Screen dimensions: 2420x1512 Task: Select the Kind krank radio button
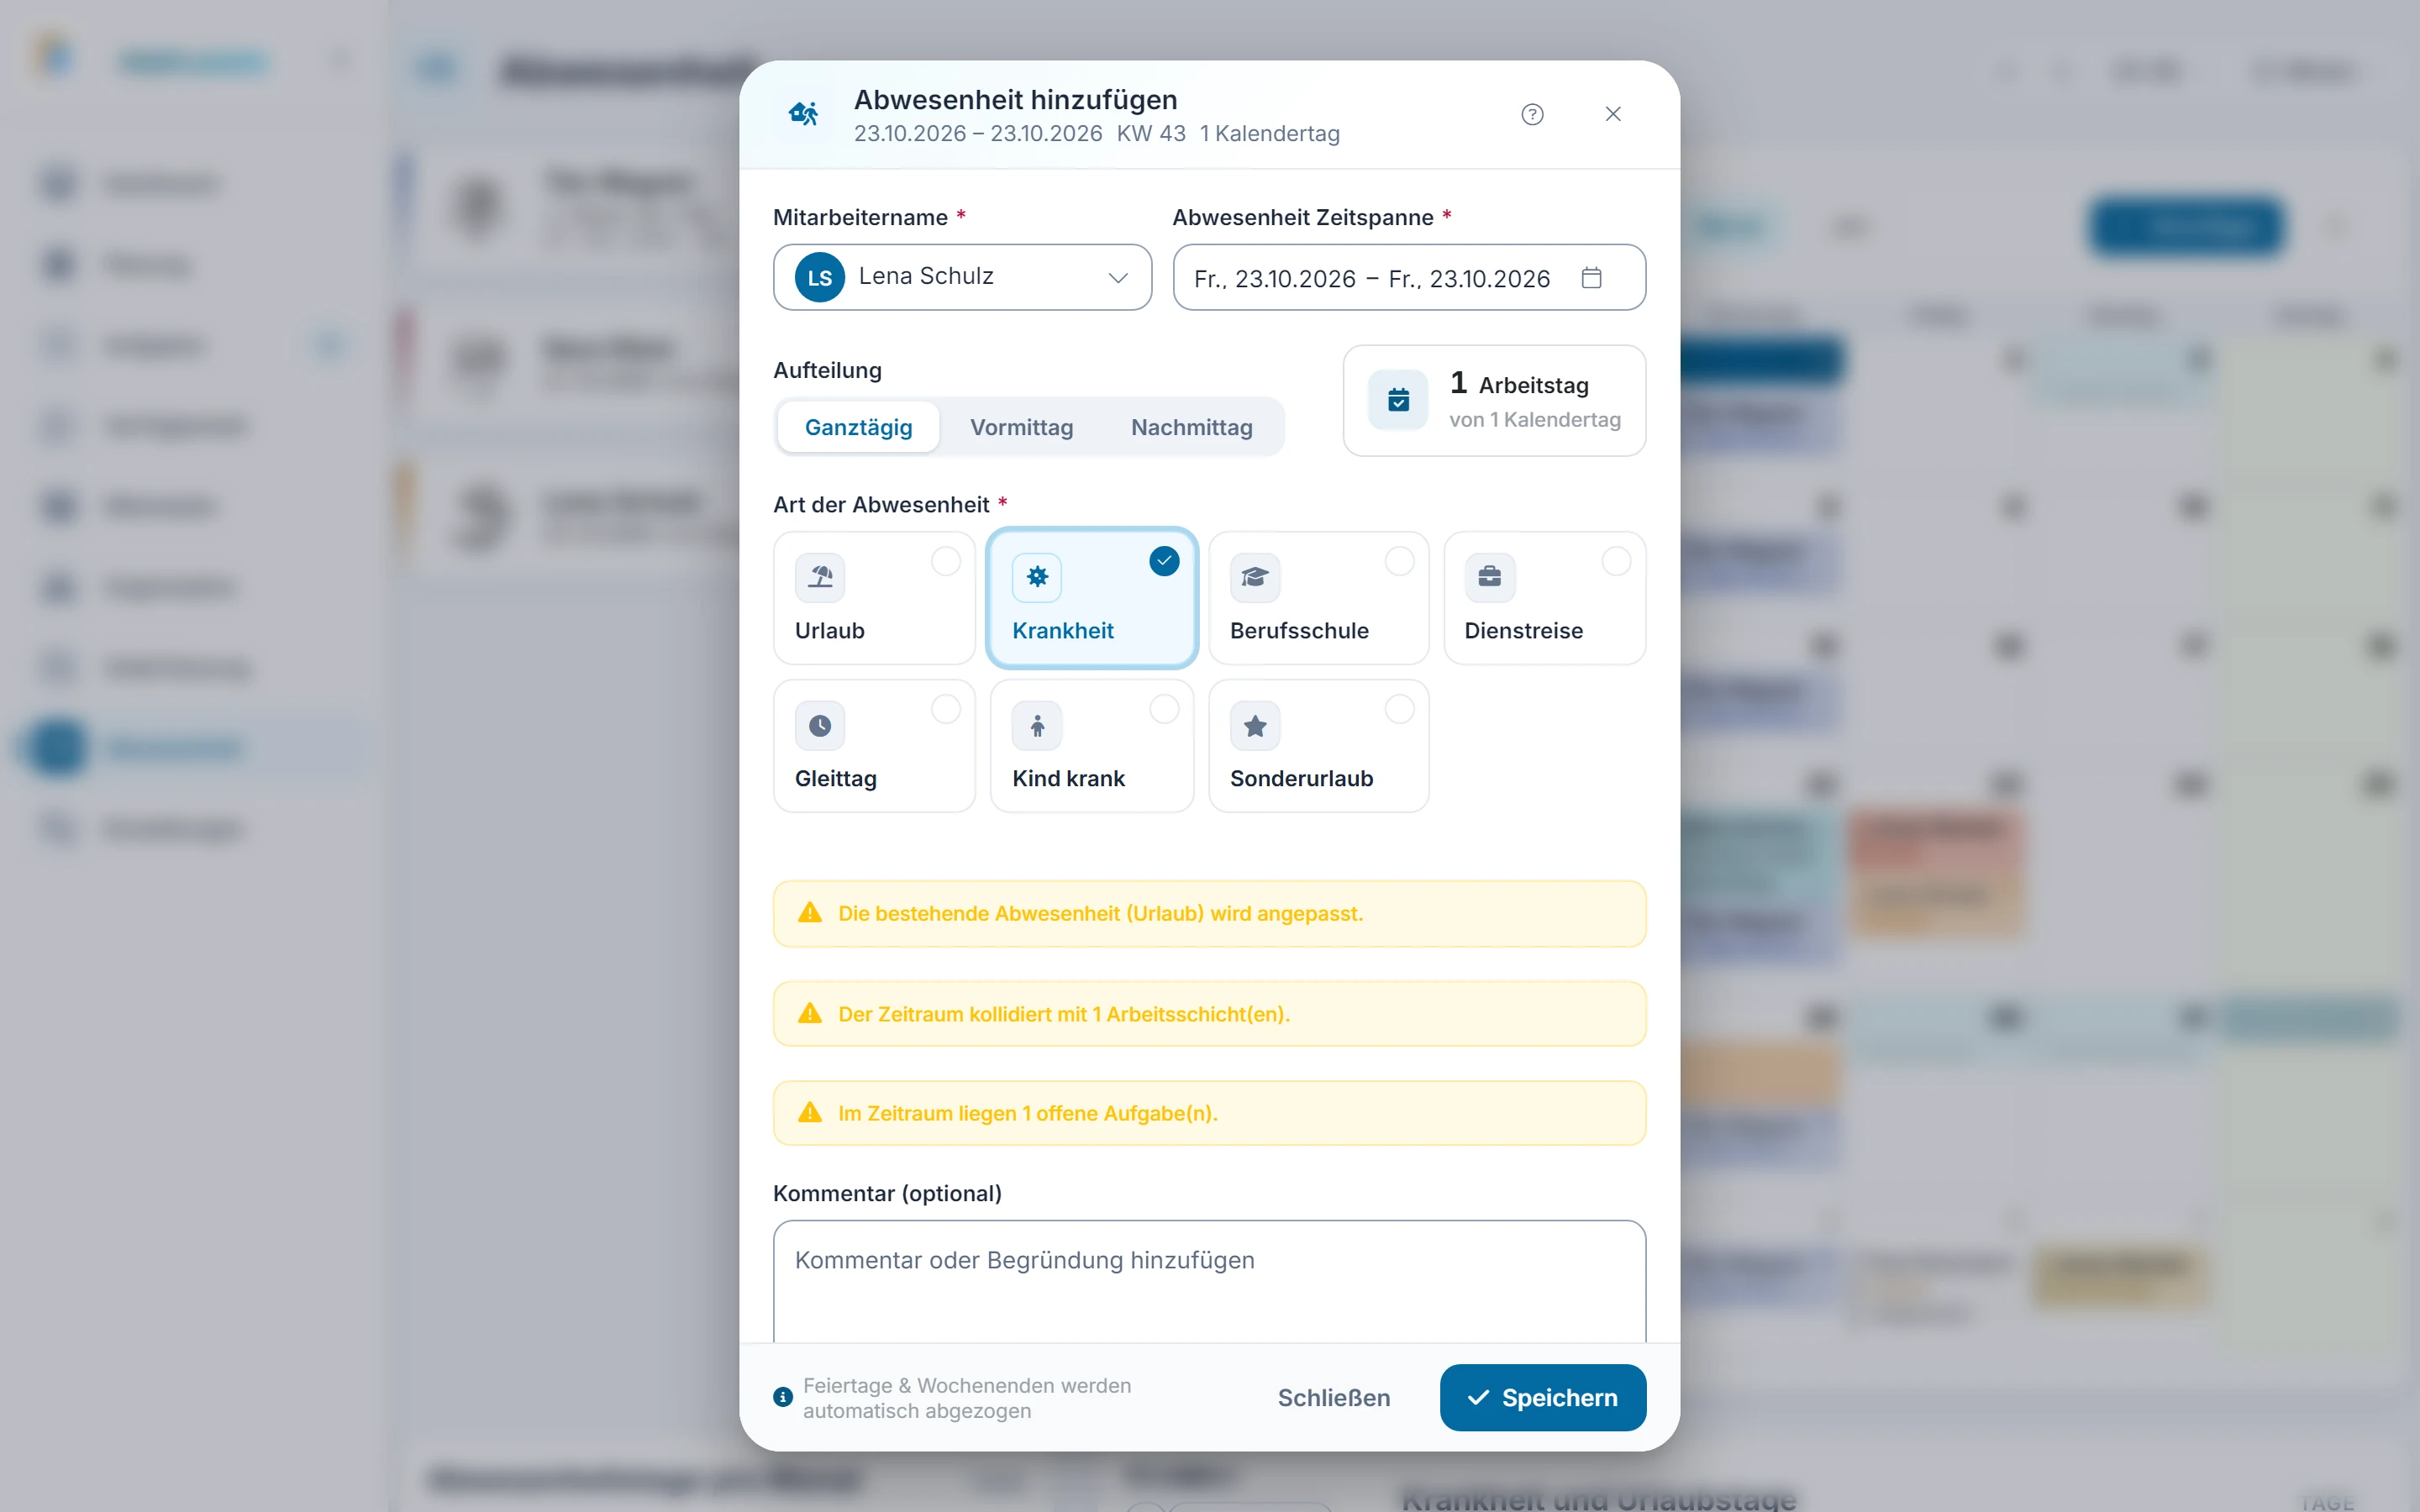coord(1164,709)
